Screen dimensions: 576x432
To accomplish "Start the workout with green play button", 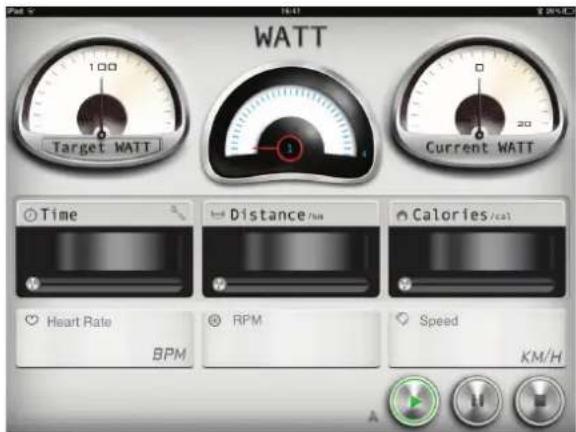I will point(414,402).
